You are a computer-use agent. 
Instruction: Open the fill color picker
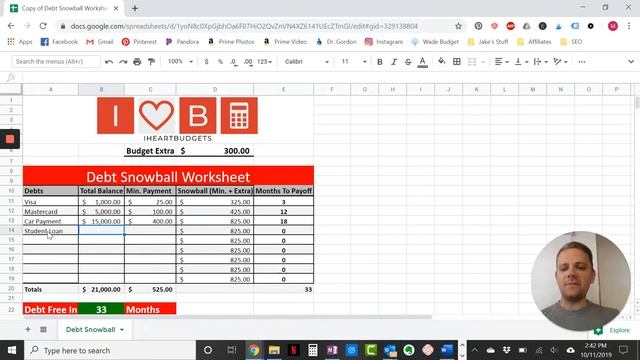point(442,62)
